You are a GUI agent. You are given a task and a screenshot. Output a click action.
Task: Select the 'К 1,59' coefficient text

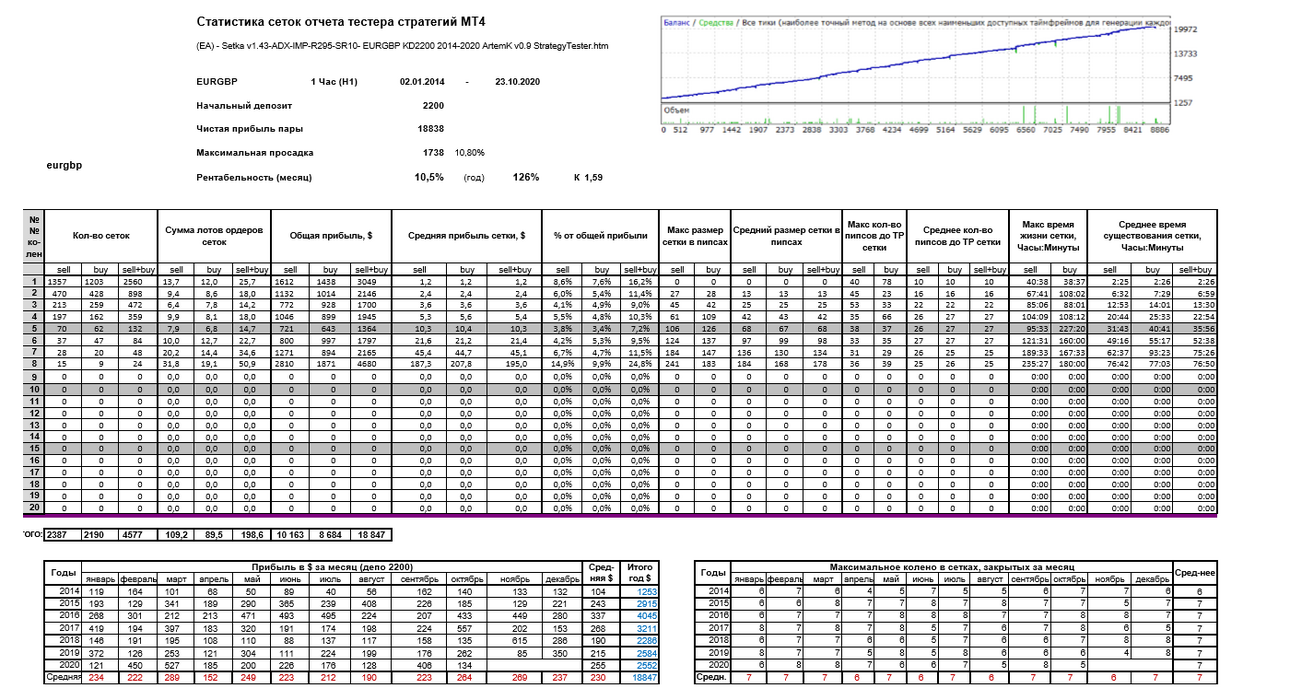pos(588,177)
